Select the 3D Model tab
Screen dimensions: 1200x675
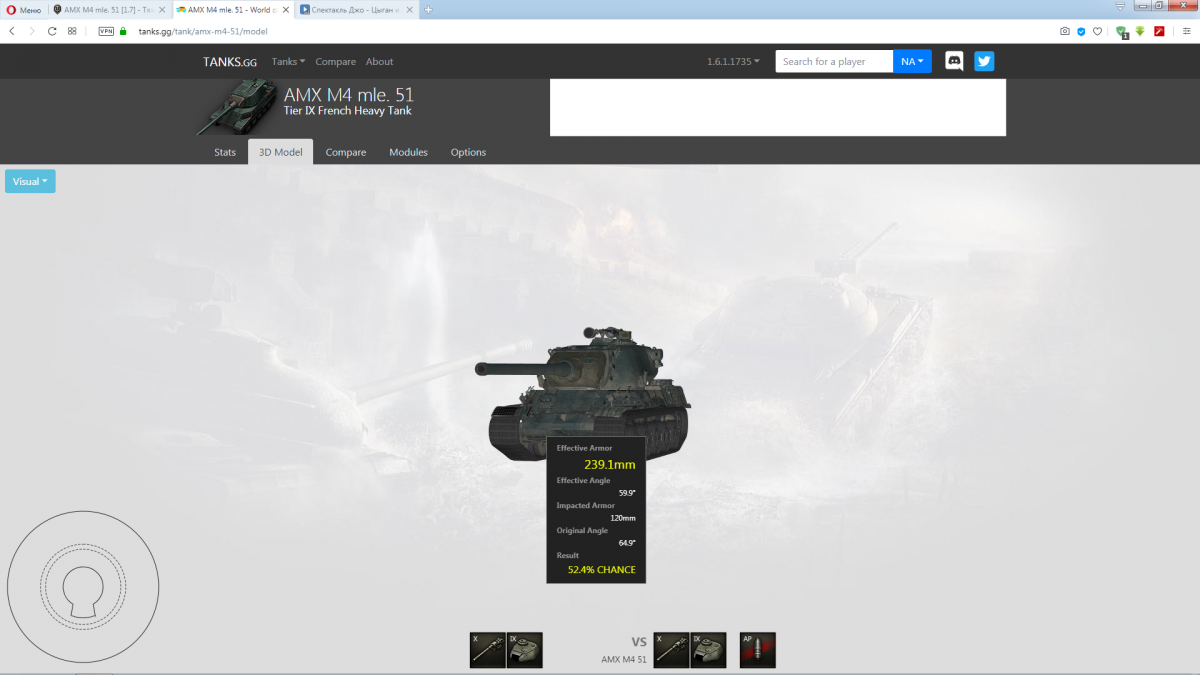280,152
